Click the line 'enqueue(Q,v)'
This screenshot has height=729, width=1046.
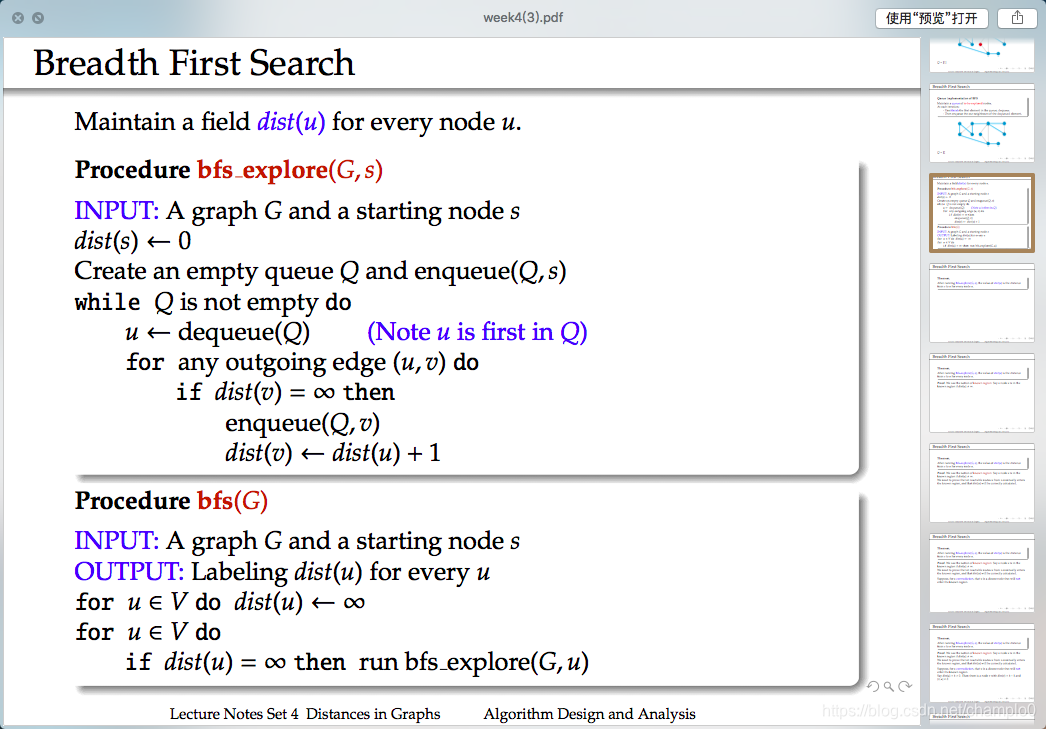tap(302, 423)
